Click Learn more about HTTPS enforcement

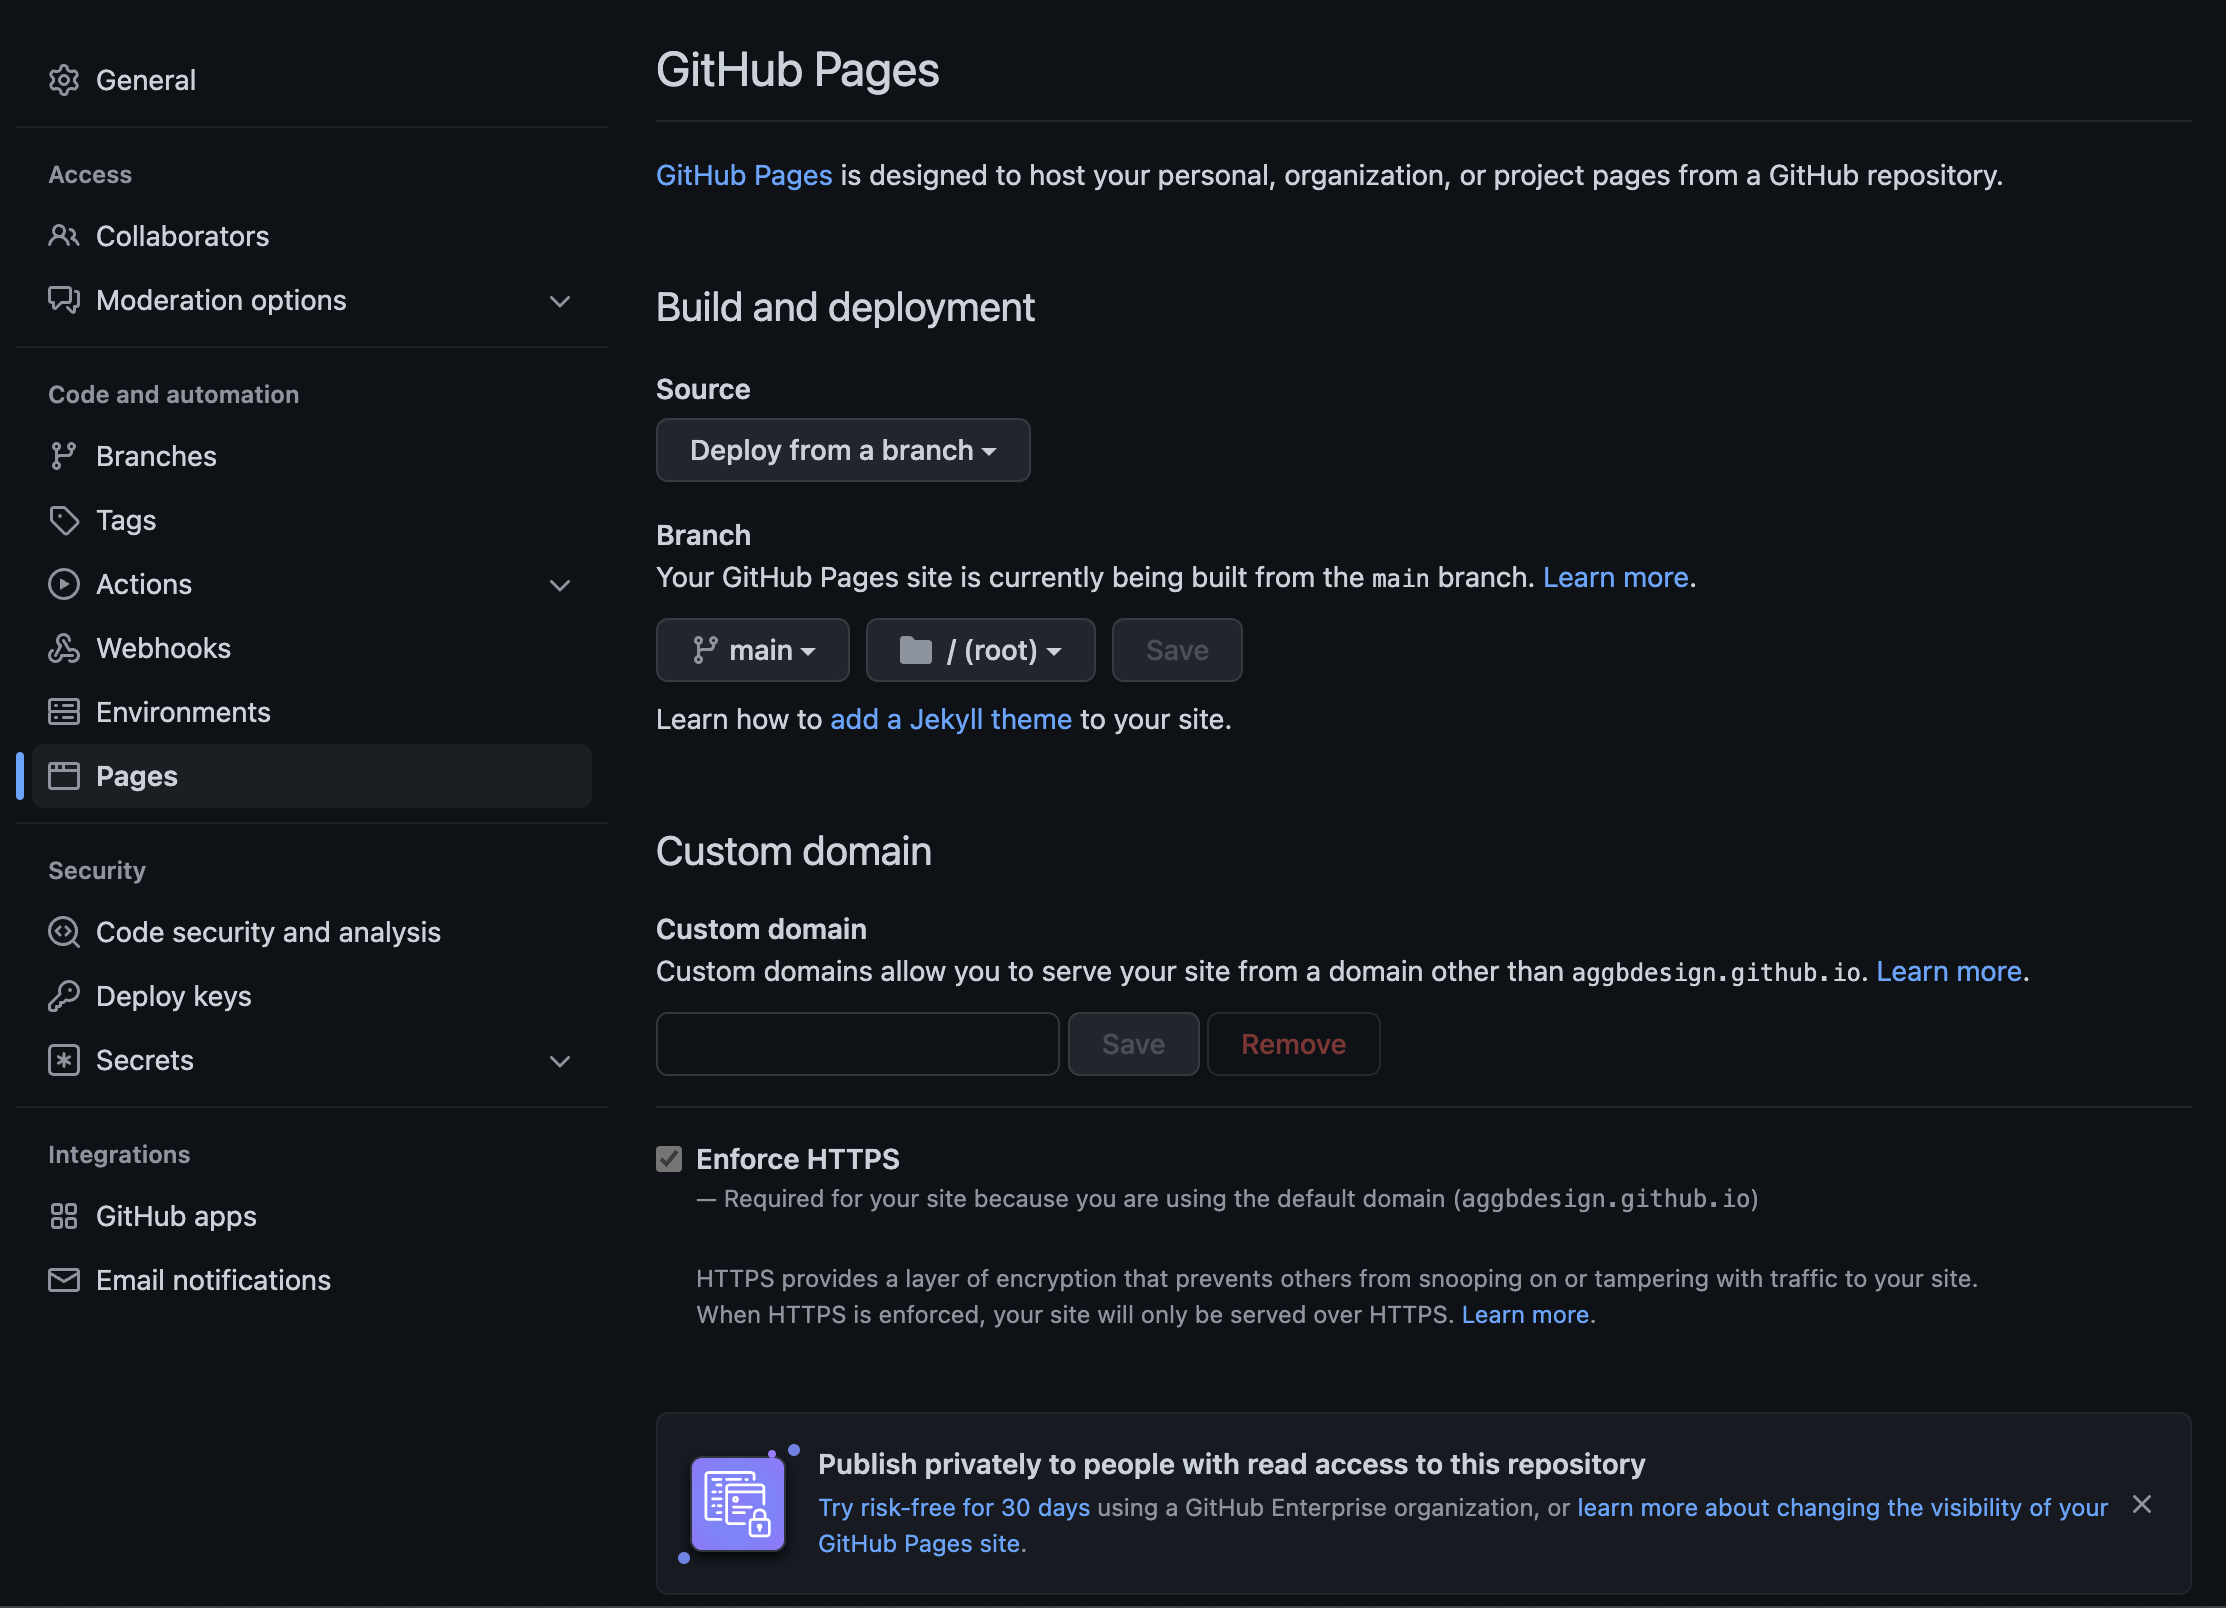[x=1525, y=1314]
